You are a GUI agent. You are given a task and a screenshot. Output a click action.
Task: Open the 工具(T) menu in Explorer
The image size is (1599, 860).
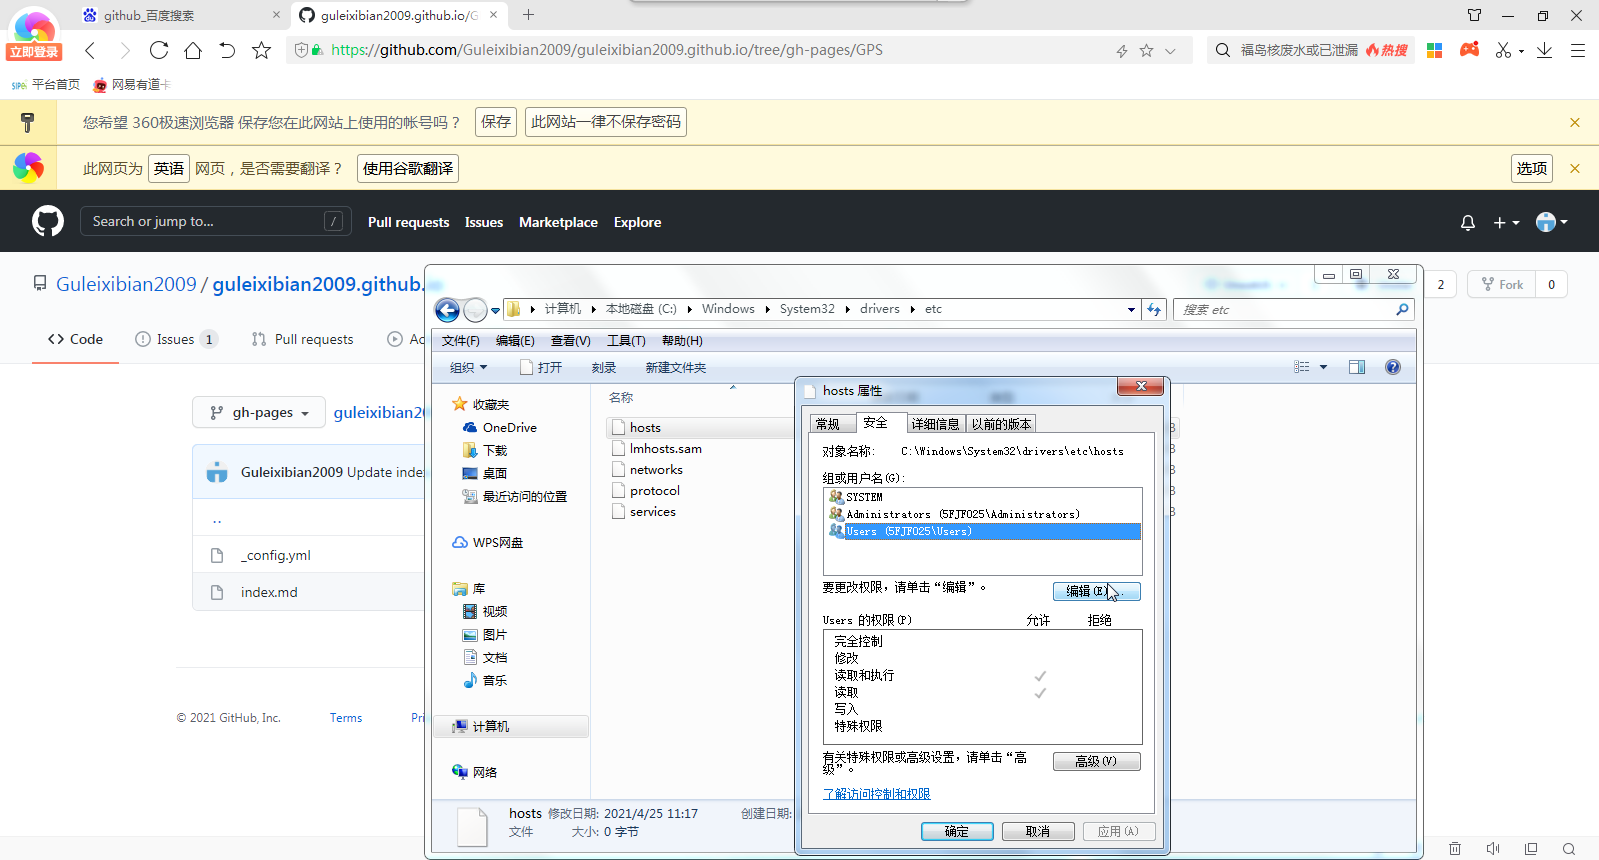click(626, 341)
